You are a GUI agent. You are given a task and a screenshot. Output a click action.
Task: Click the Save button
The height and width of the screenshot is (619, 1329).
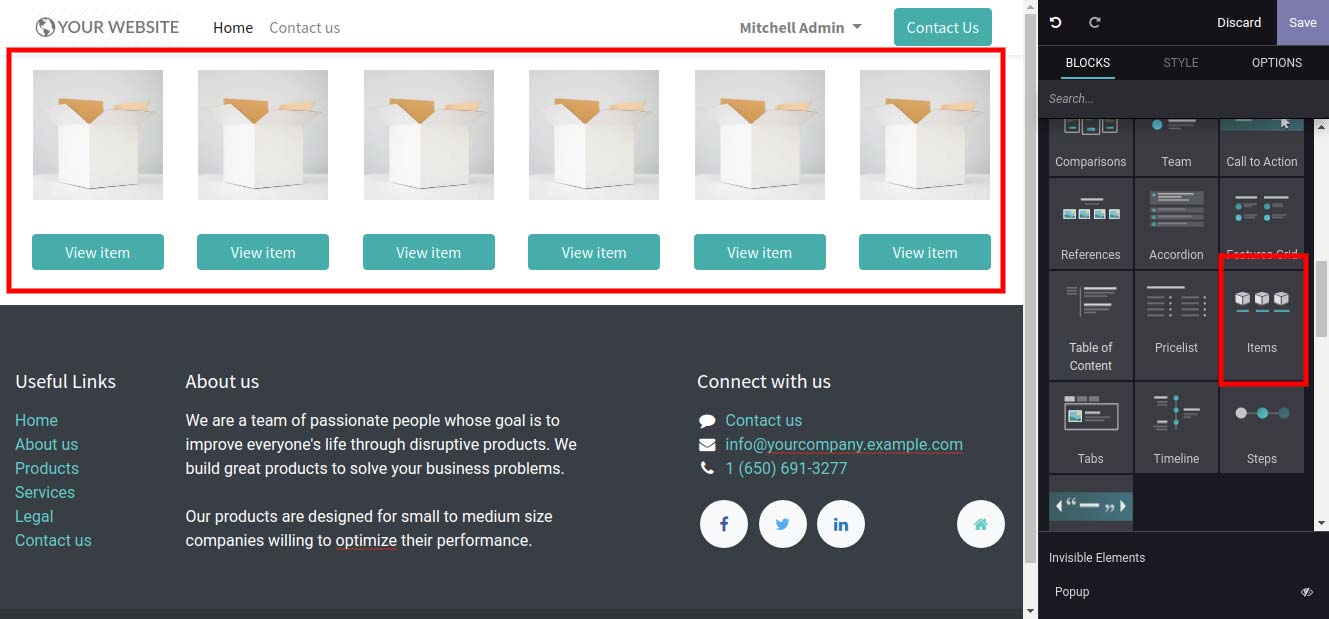1303,22
